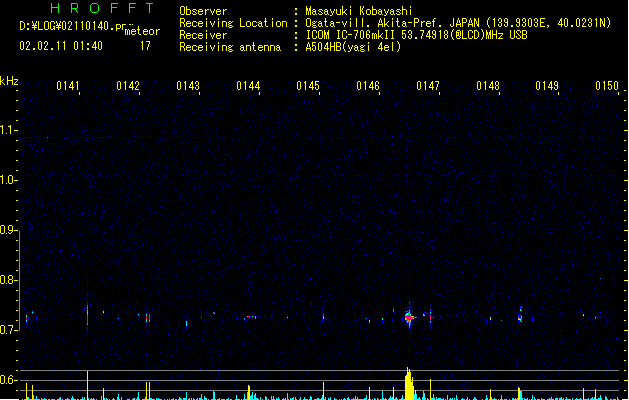Select antenna value A504HB(yagi 4el)

(x=353, y=47)
